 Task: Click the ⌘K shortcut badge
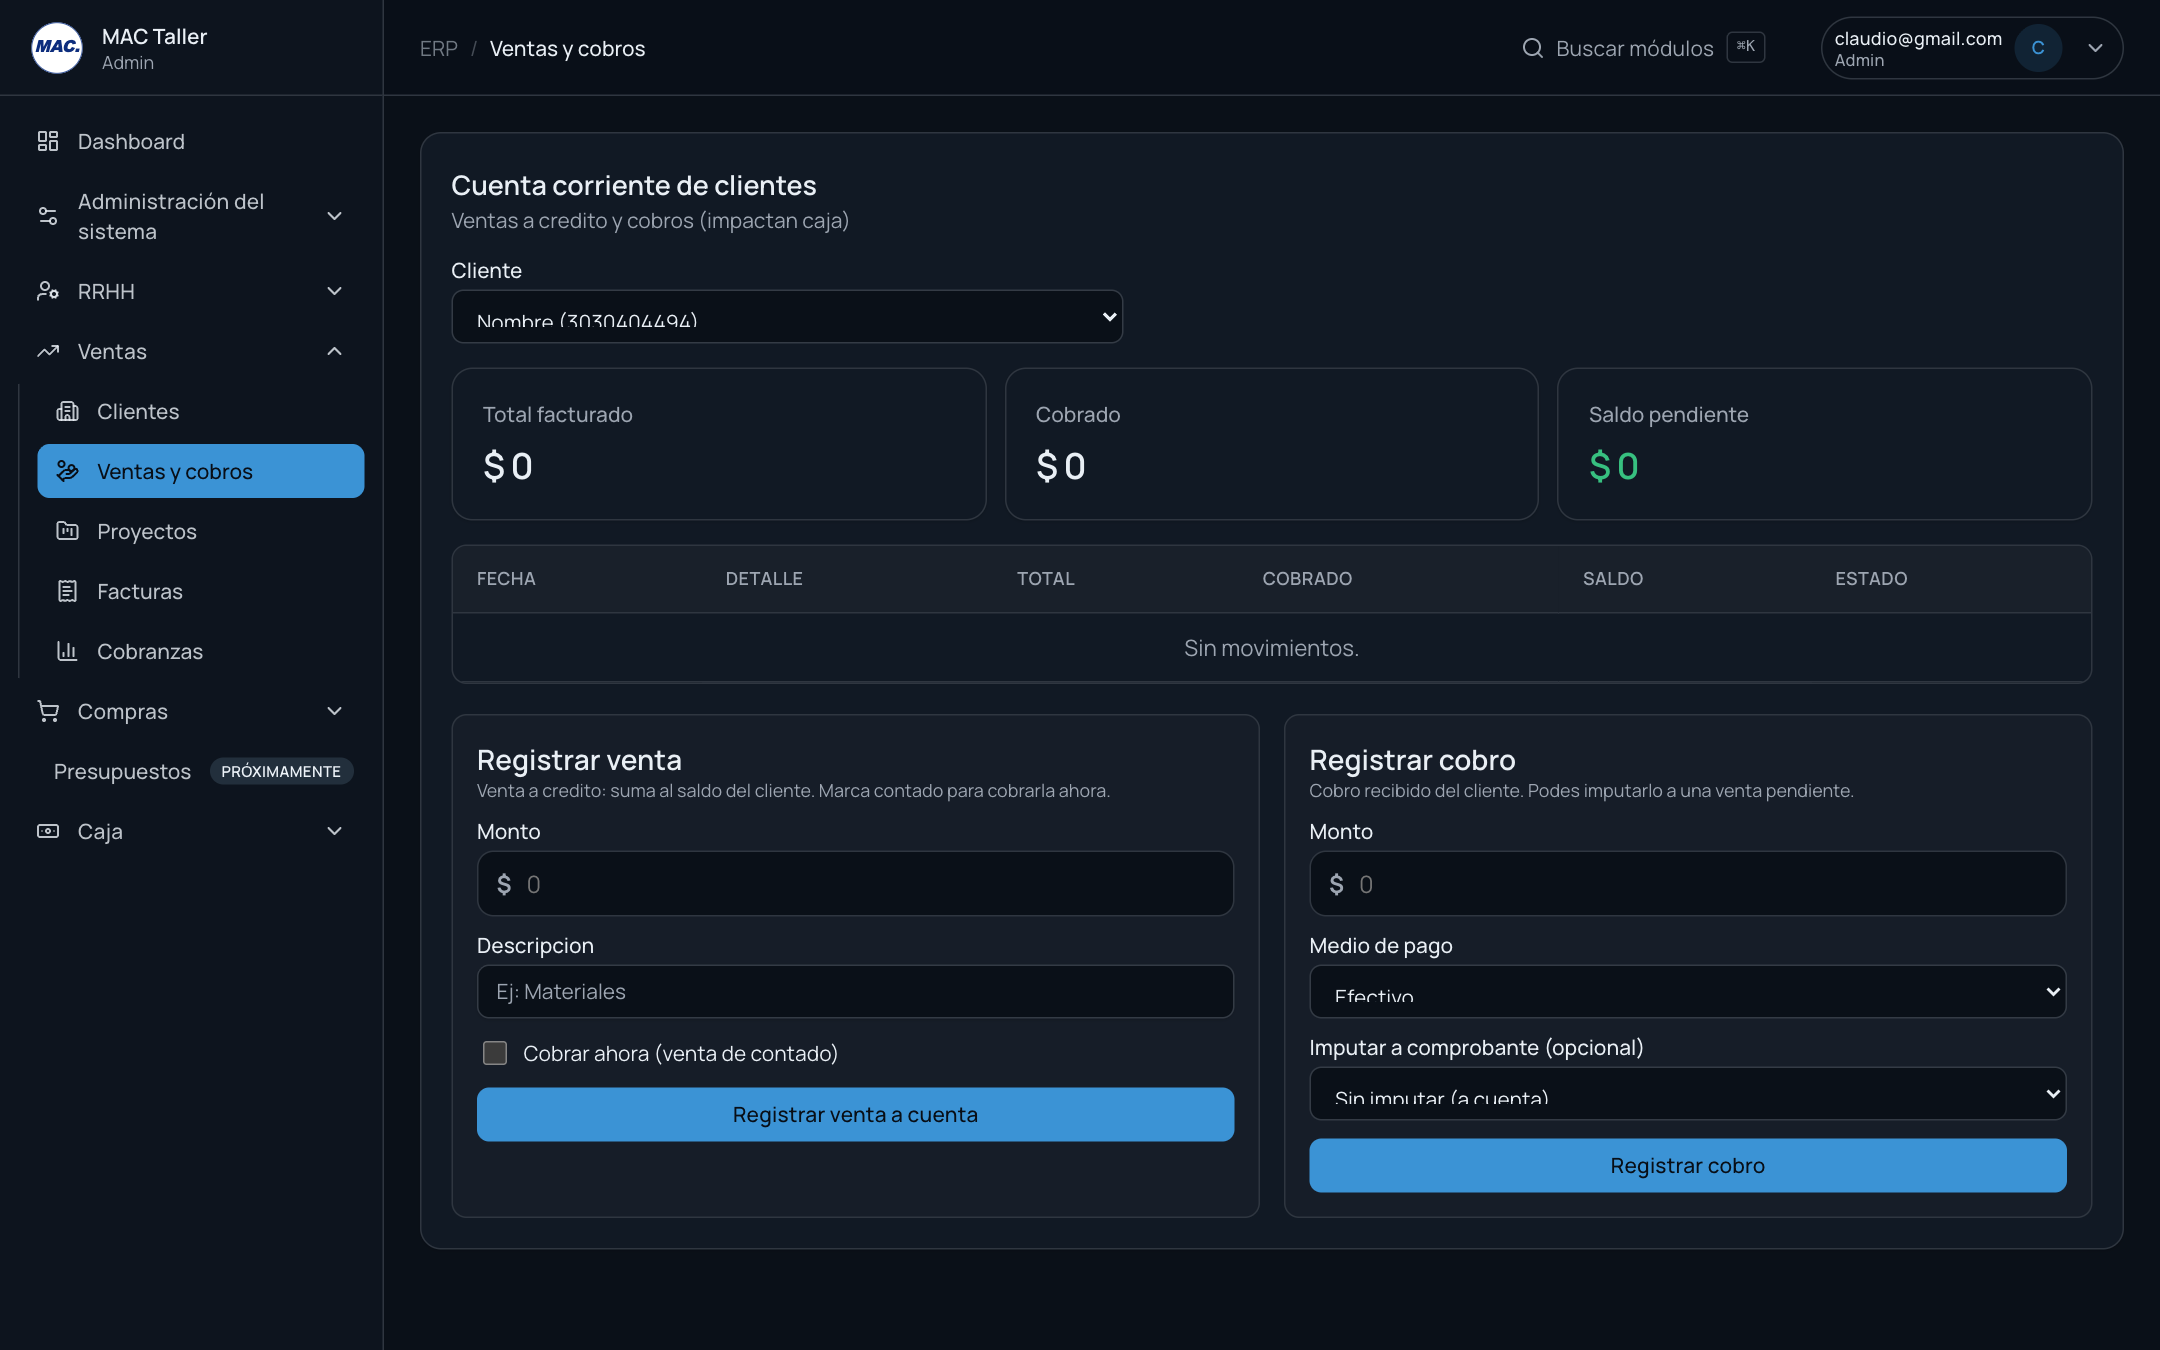(1745, 47)
